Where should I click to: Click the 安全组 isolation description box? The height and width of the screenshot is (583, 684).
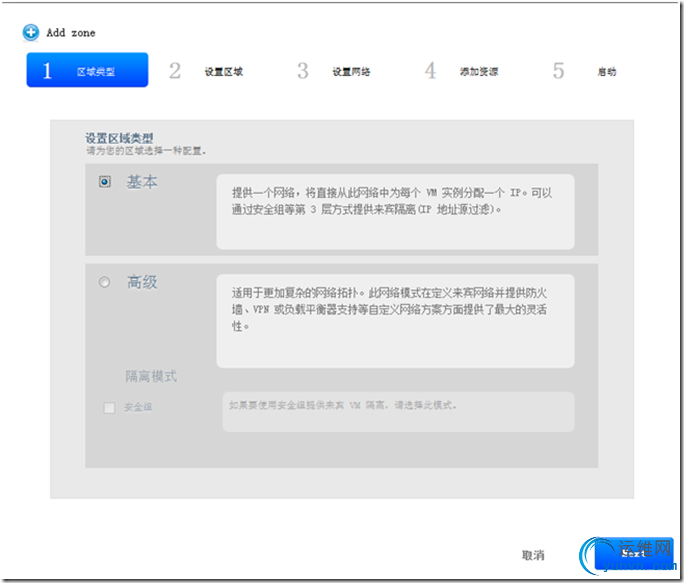click(397, 411)
